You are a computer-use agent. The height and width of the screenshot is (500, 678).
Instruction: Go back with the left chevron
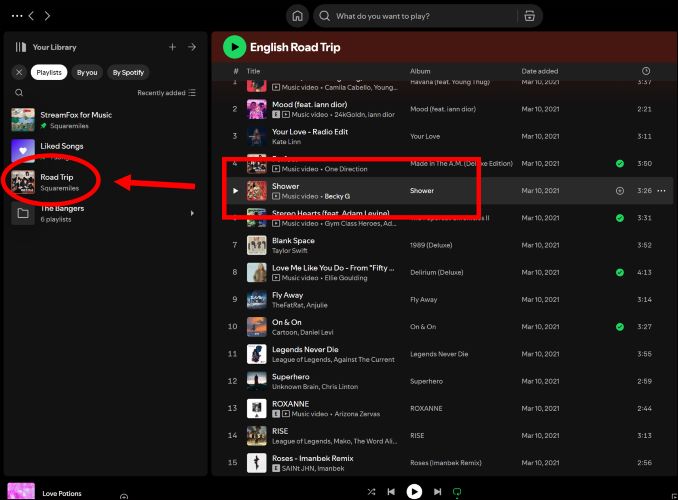(31, 16)
